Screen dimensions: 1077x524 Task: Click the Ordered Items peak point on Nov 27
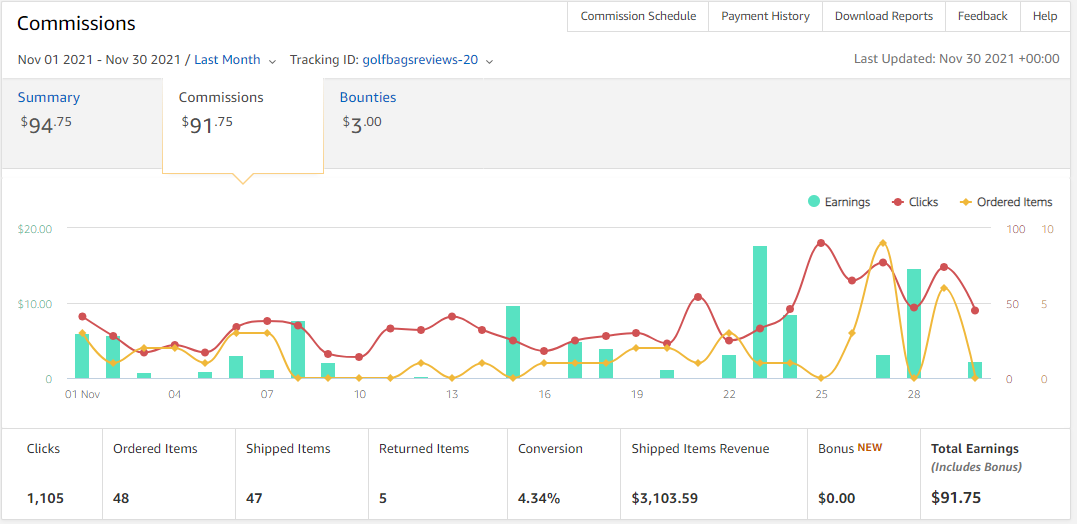tap(883, 243)
